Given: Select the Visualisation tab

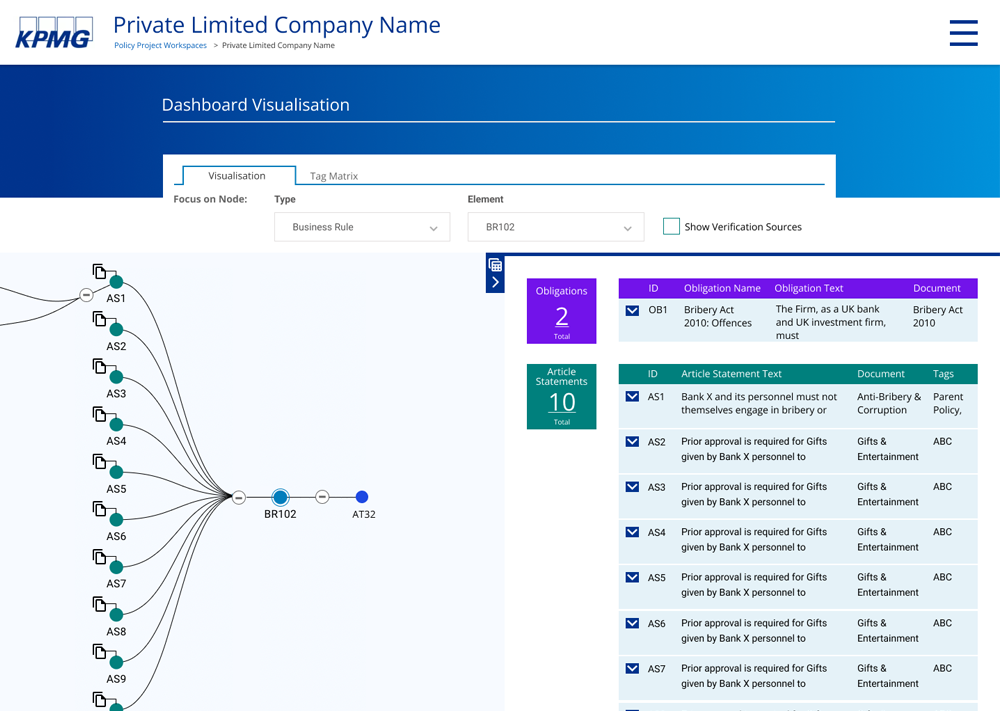Looking at the screenshot, I should (237, 176).
